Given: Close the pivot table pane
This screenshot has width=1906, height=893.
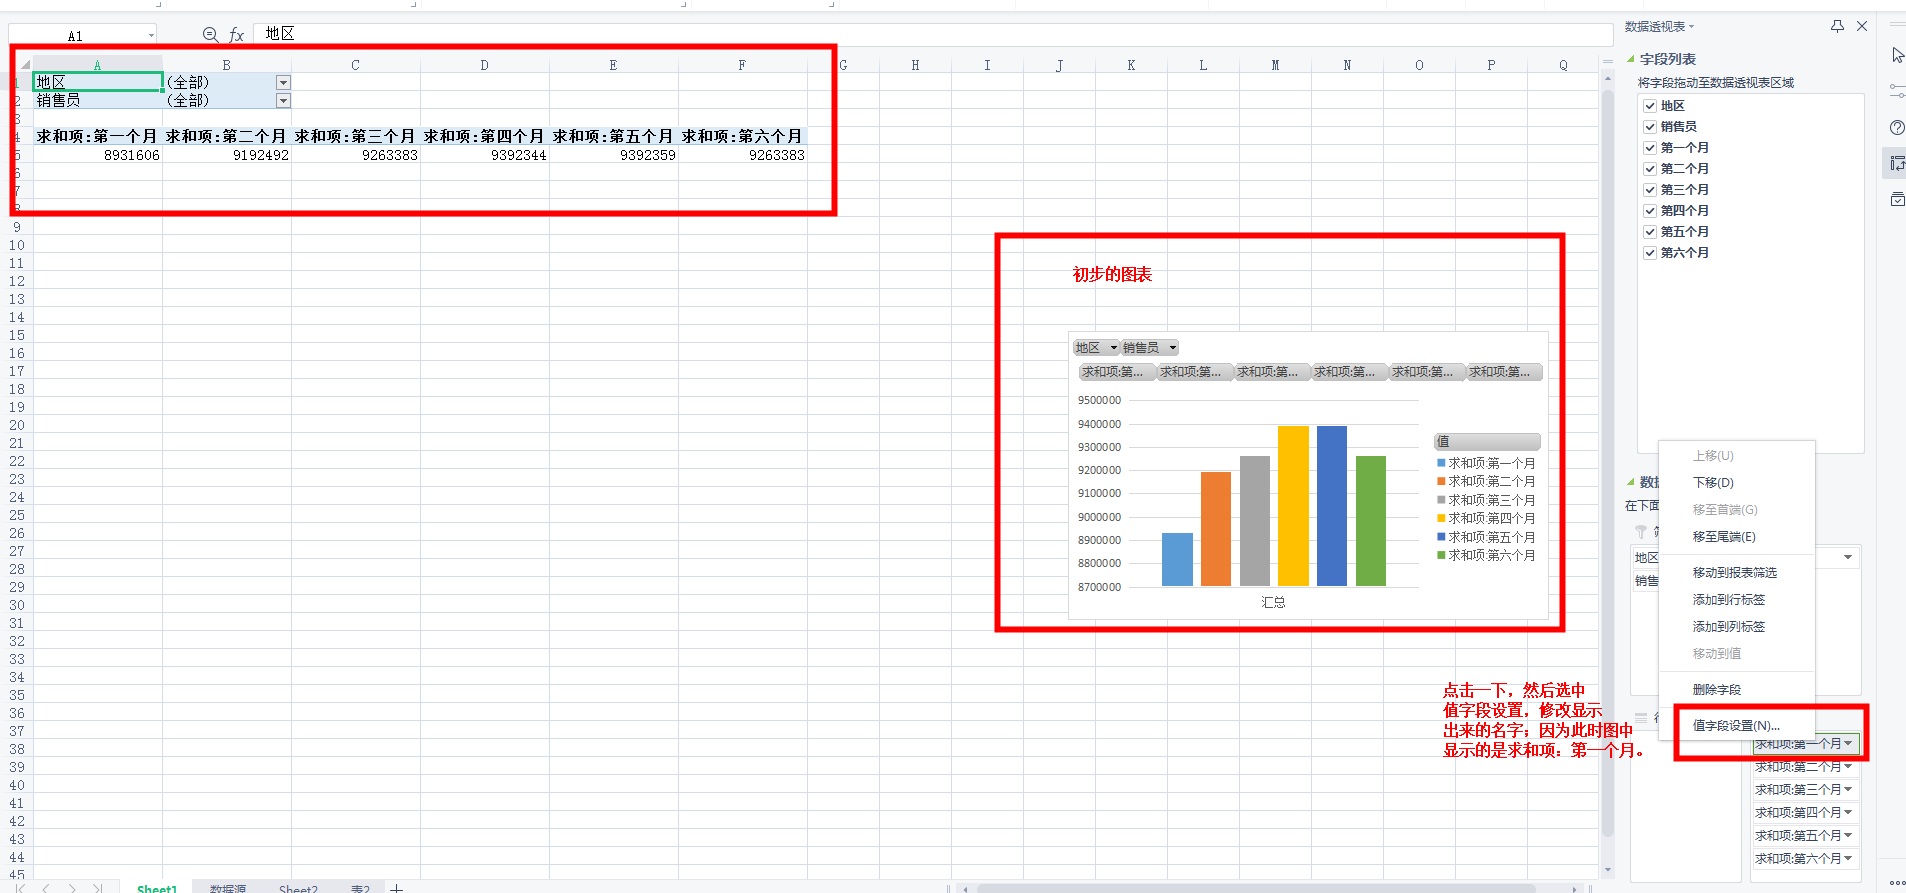Looking at the screenshot, I should pos(1862,26).
